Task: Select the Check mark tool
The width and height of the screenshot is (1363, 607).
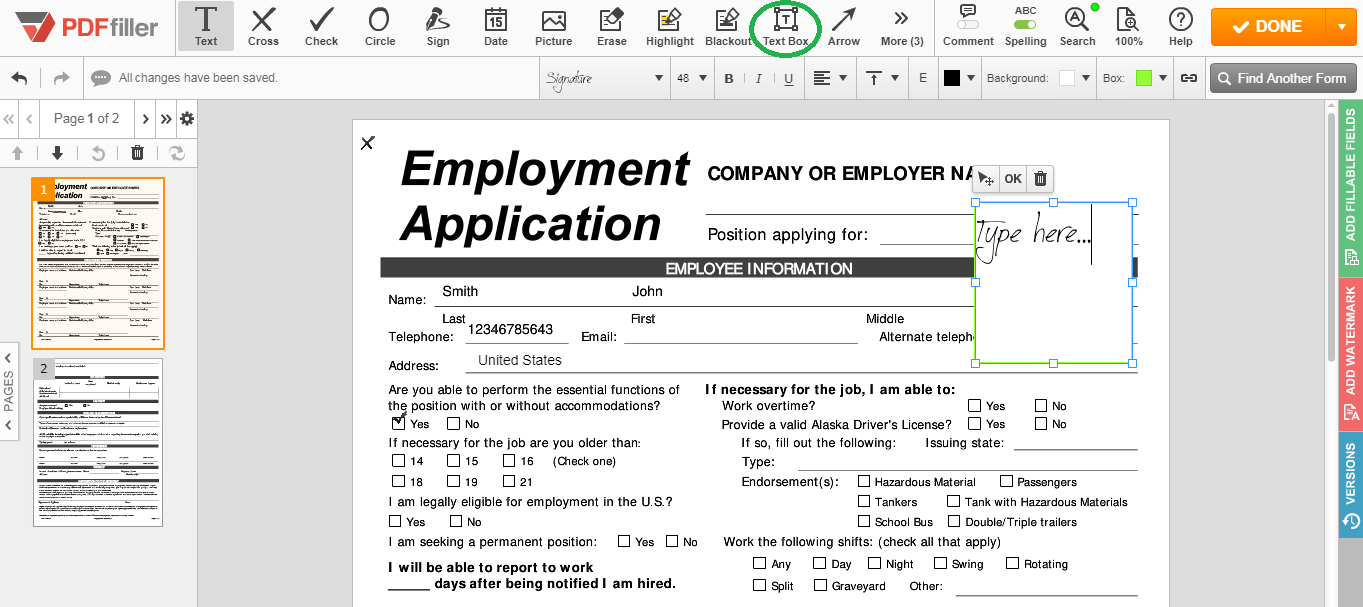Action: (321, 27)
